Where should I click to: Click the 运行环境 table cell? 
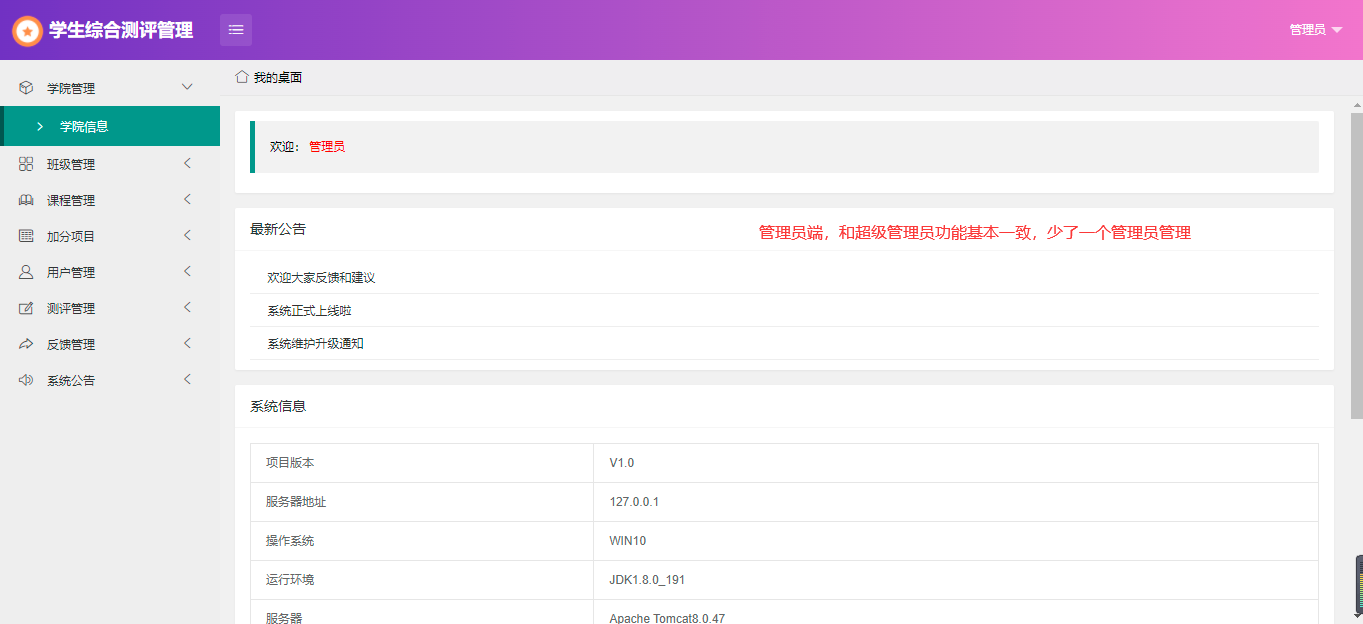coord(422,580)
